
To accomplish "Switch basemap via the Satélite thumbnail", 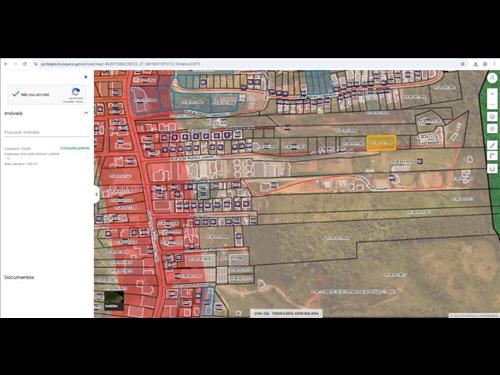I will coord(114,300).
